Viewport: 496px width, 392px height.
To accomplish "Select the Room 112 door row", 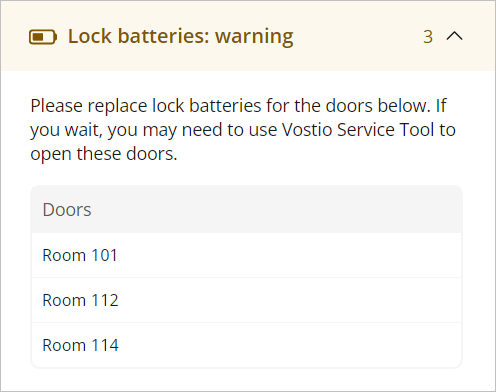I will [x=247, y=300].
